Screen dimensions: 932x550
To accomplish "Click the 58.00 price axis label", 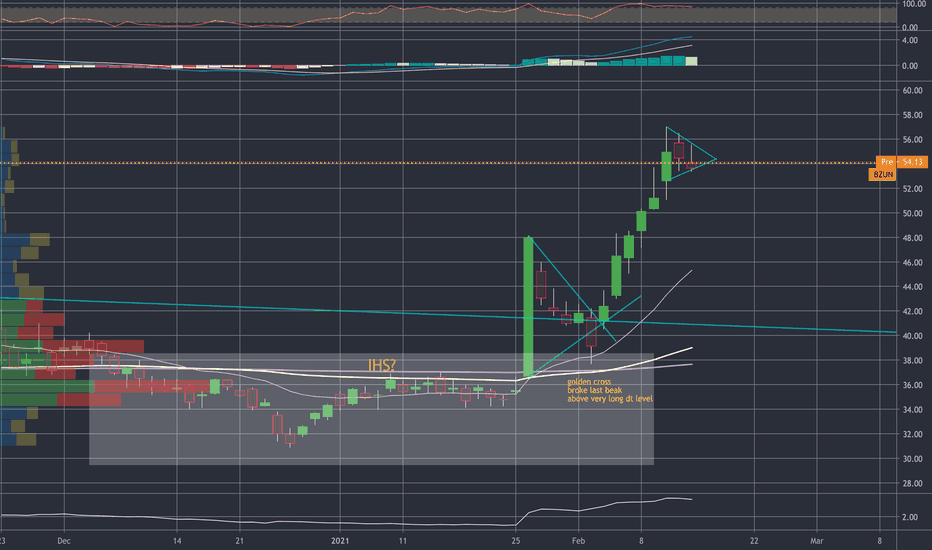I will (x=912, y=115).
